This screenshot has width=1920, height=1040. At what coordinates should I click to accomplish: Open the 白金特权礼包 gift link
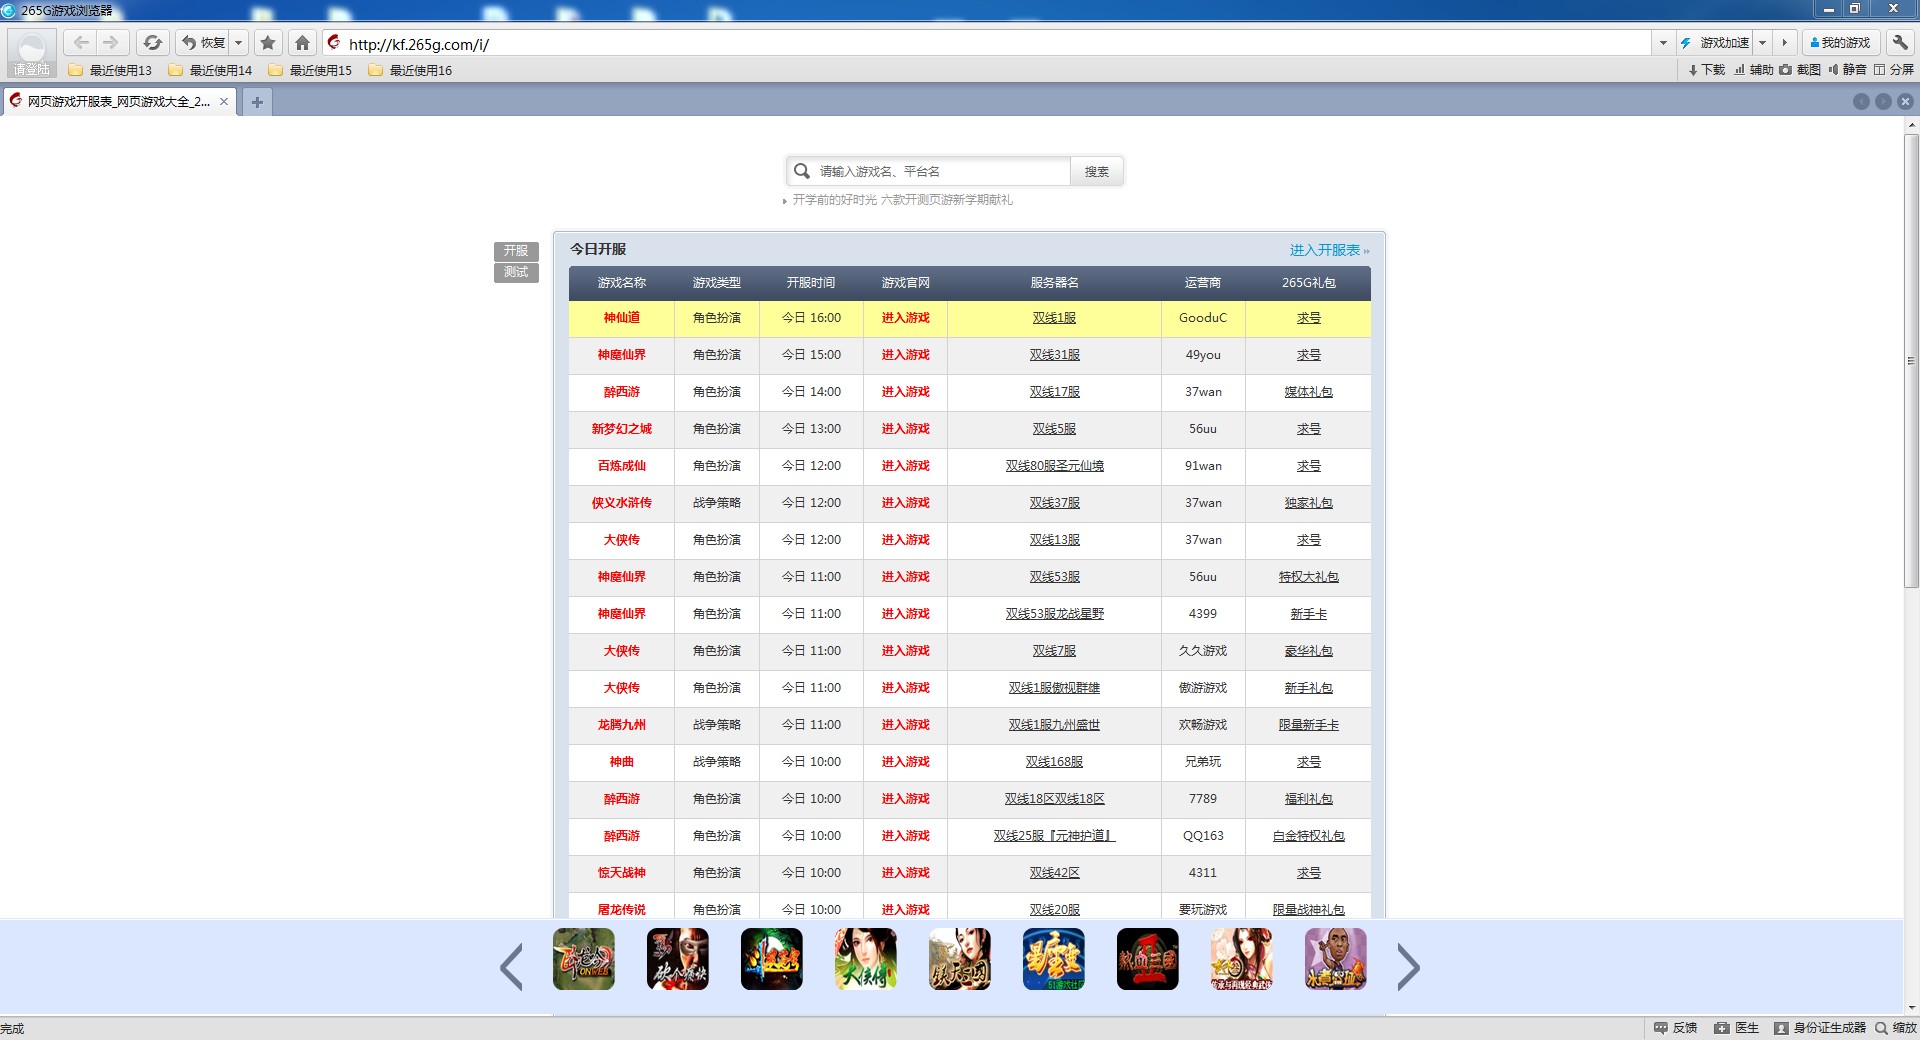point(1308,836)
